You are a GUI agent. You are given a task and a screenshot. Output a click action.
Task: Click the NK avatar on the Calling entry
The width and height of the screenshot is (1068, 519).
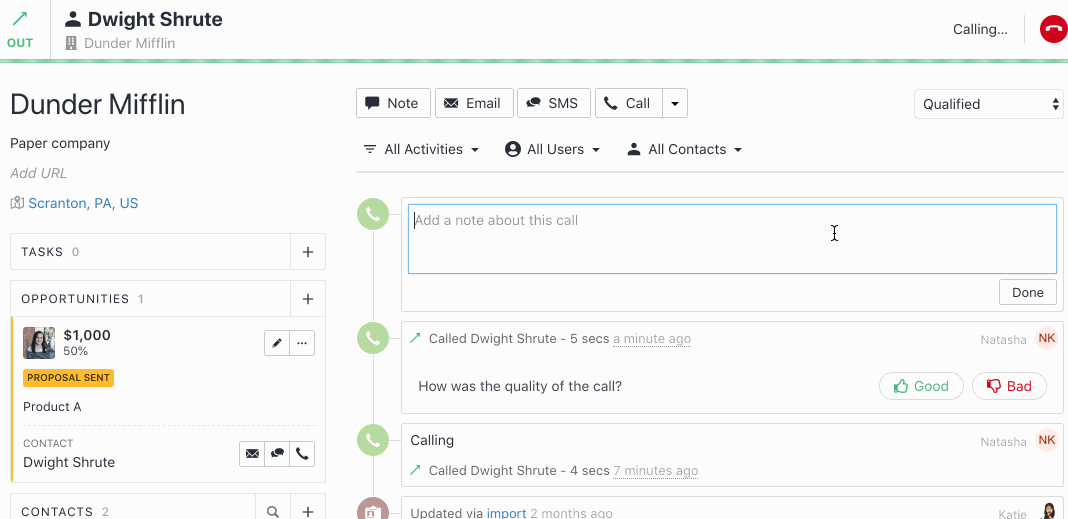pyautogui.click(x=1047, y=440)
